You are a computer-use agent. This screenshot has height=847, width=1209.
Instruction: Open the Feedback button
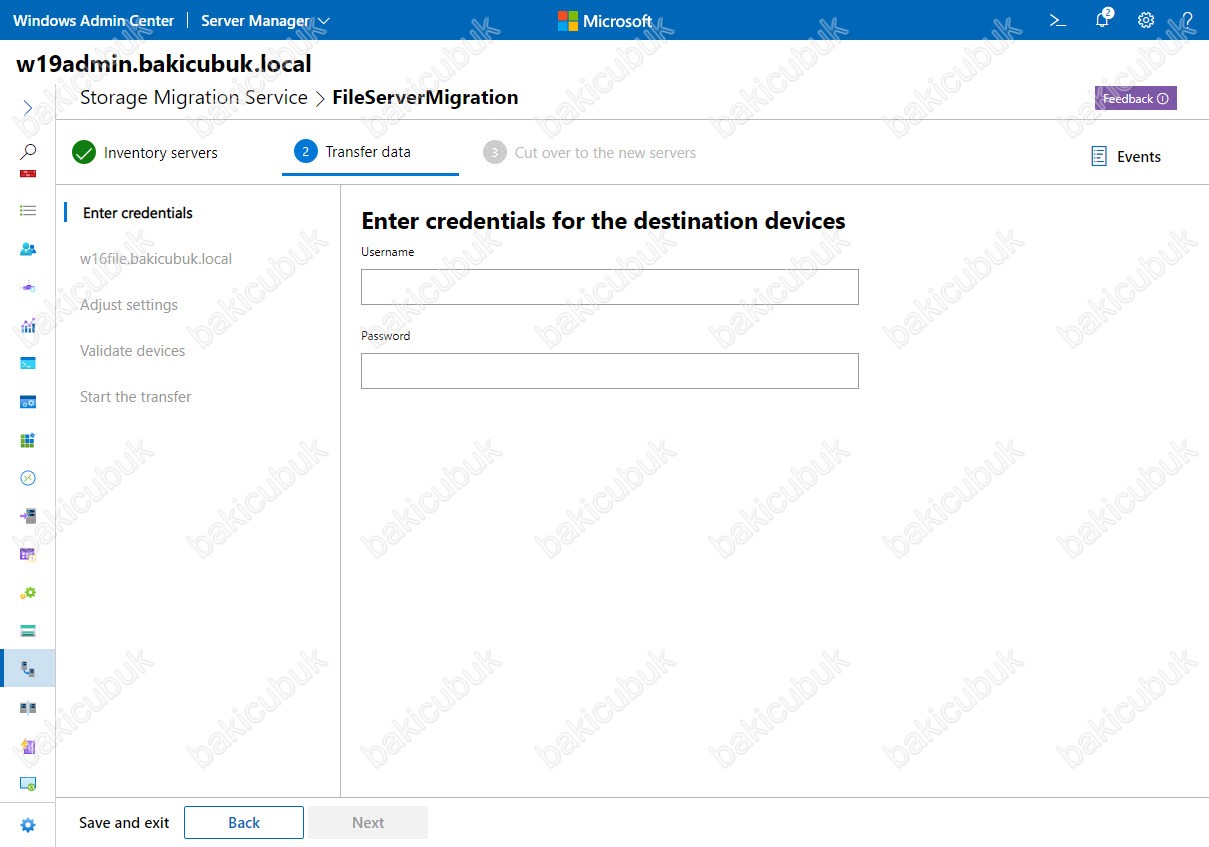coord(1135,99)
